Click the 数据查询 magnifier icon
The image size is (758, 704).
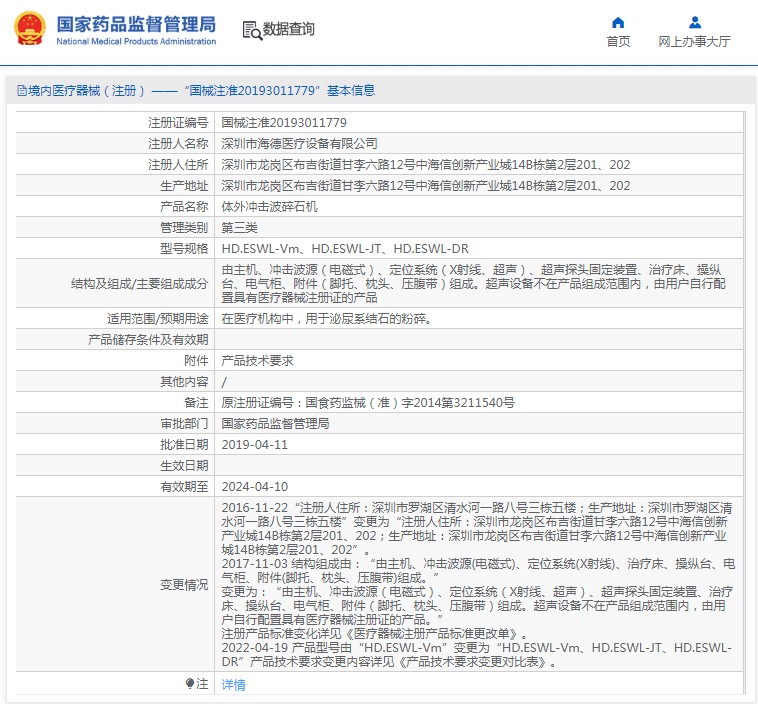(252, 30)
